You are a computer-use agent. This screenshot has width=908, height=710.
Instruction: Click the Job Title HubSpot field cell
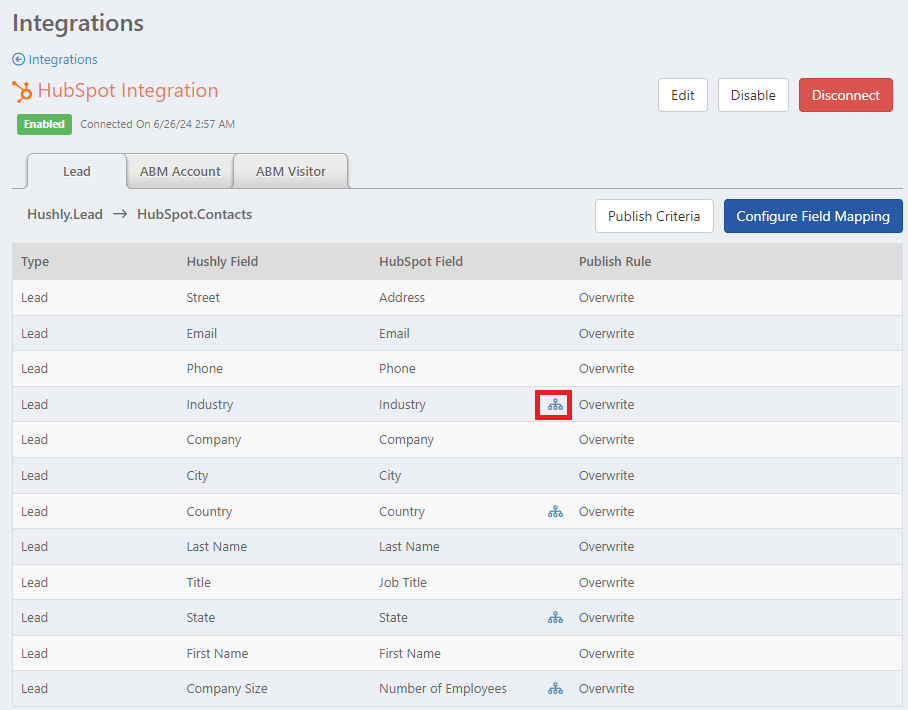tap(402, 583)
